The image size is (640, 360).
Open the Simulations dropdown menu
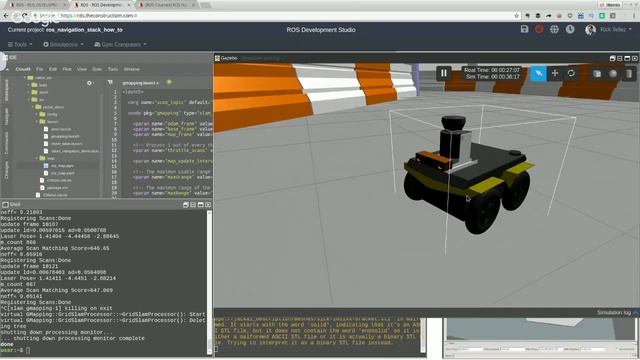[63, 44]
